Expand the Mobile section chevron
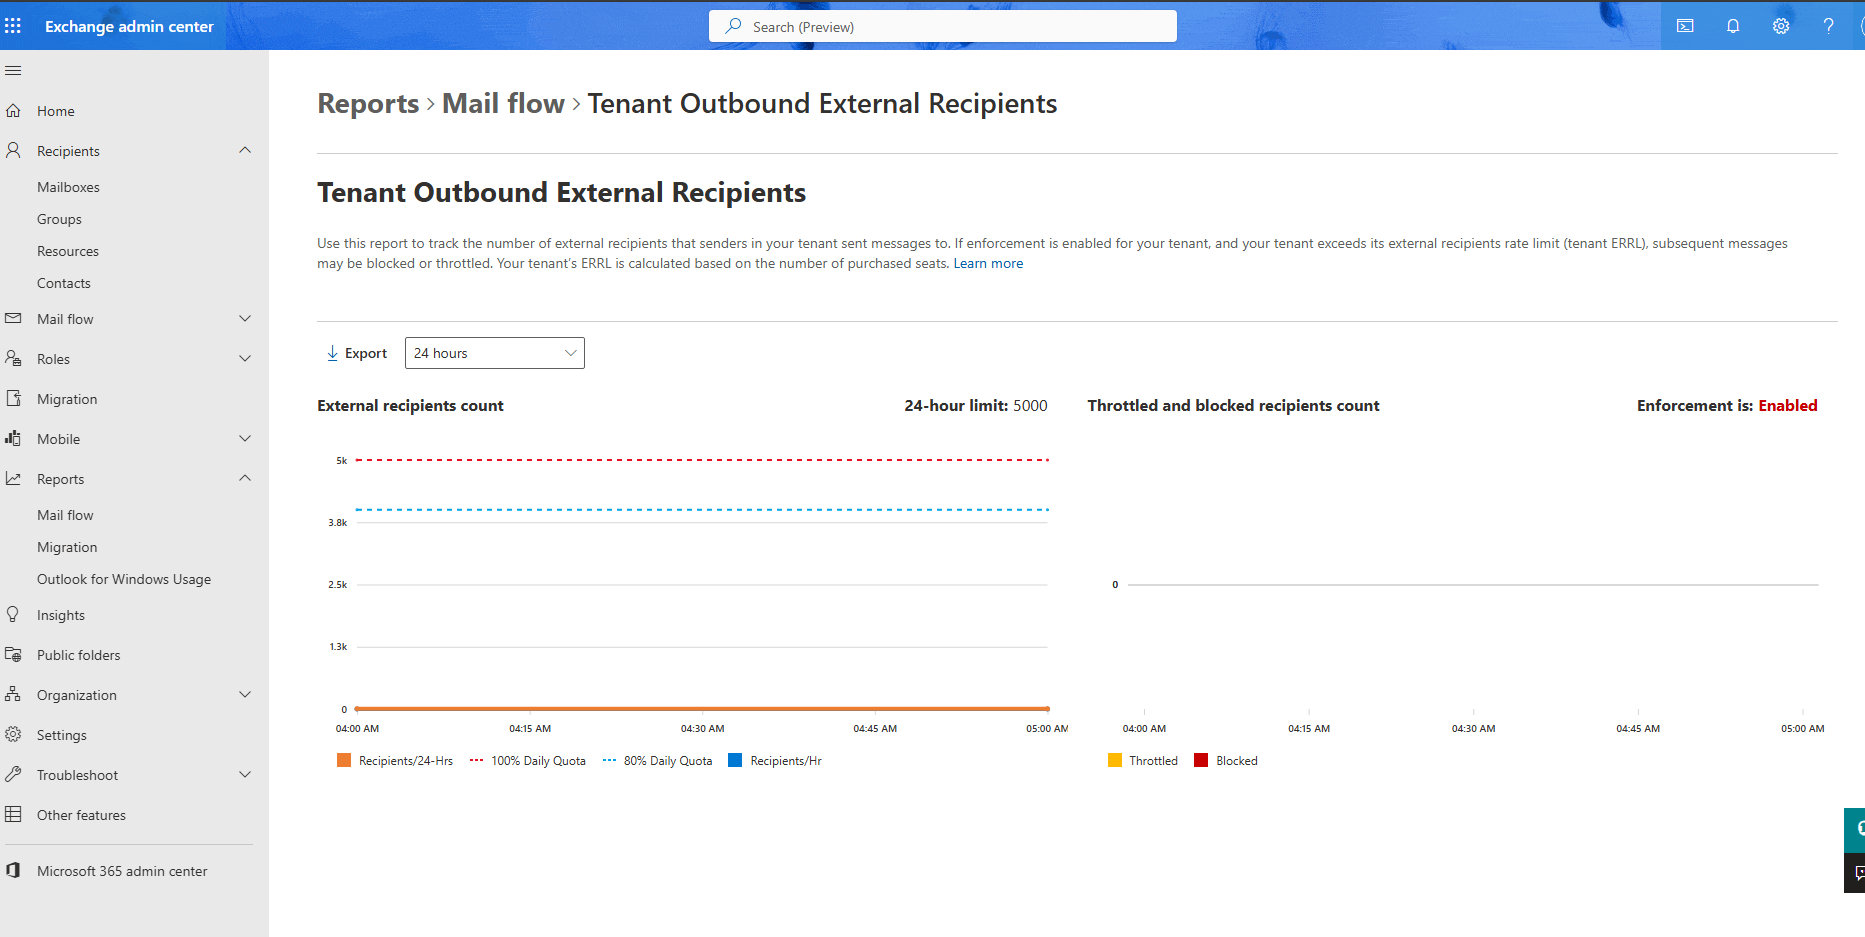This screenshot has height=937, width=1865. click(245, 439)
